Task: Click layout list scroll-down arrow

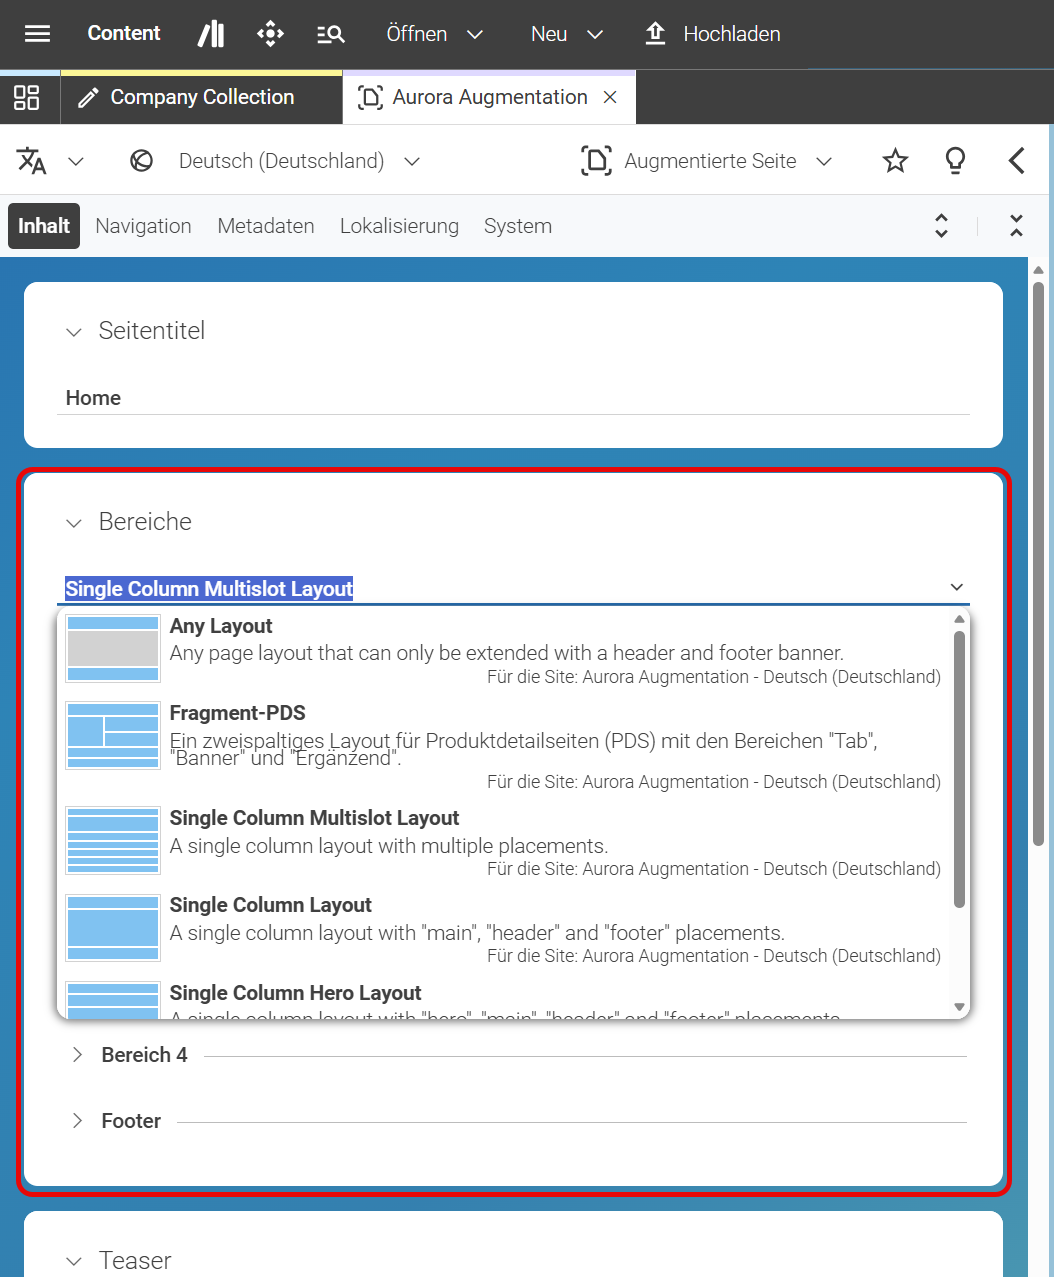Action: coord(959,1007)
